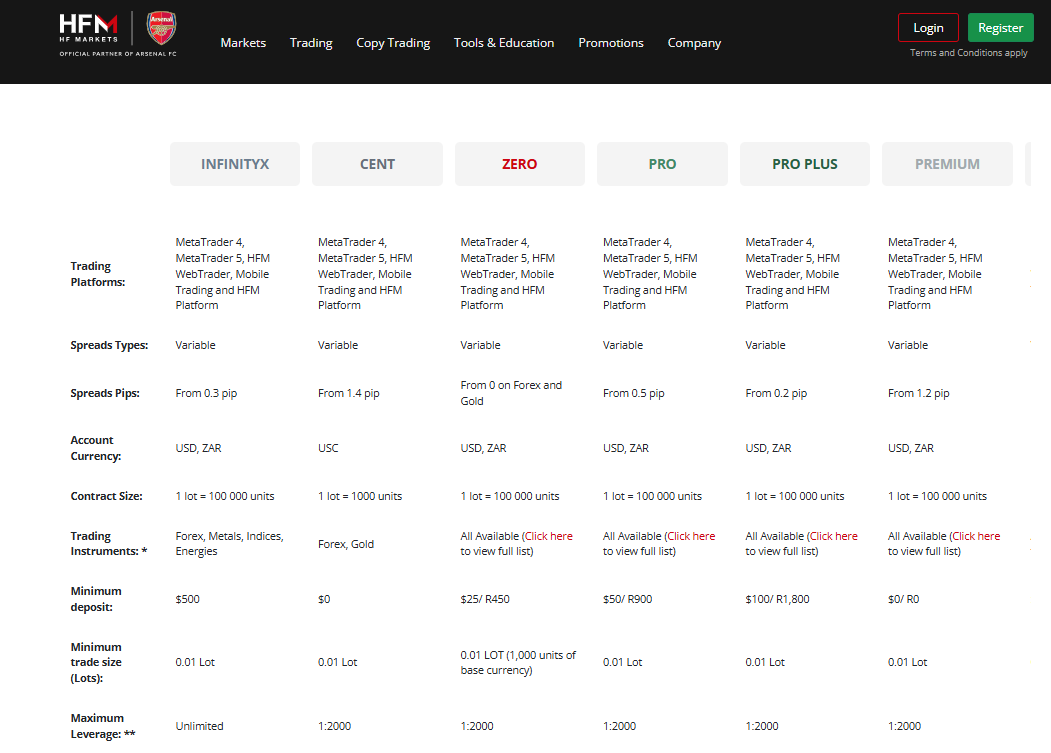
Task: Click the PREMIUM column 'Click here' link
Action: click(976, 536)
